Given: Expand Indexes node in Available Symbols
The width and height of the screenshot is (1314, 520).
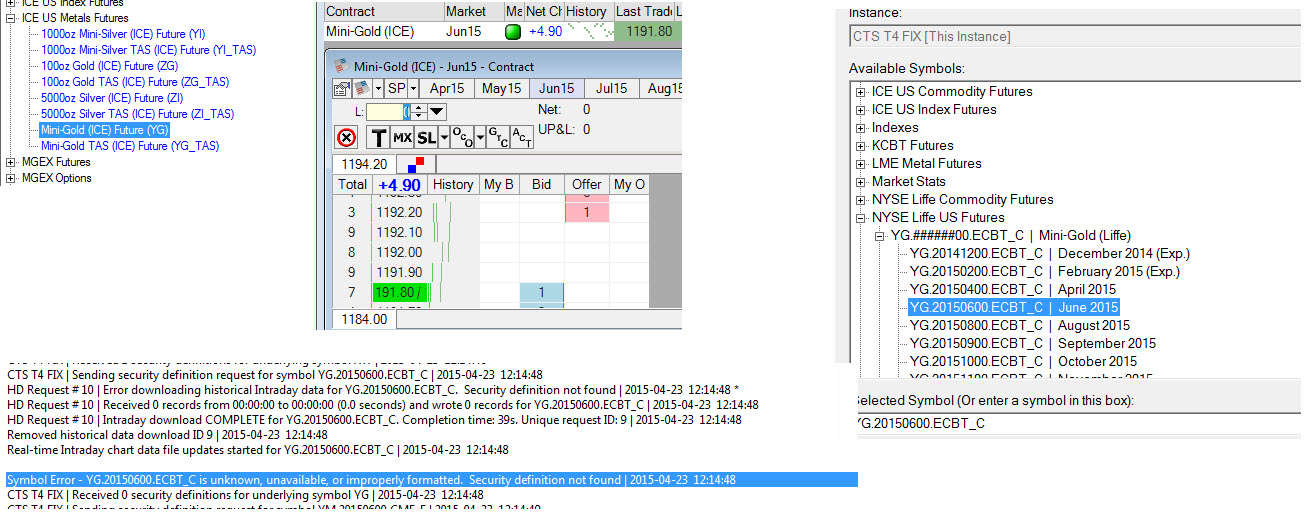Looking at the screenshot, I should pos(861,128).
